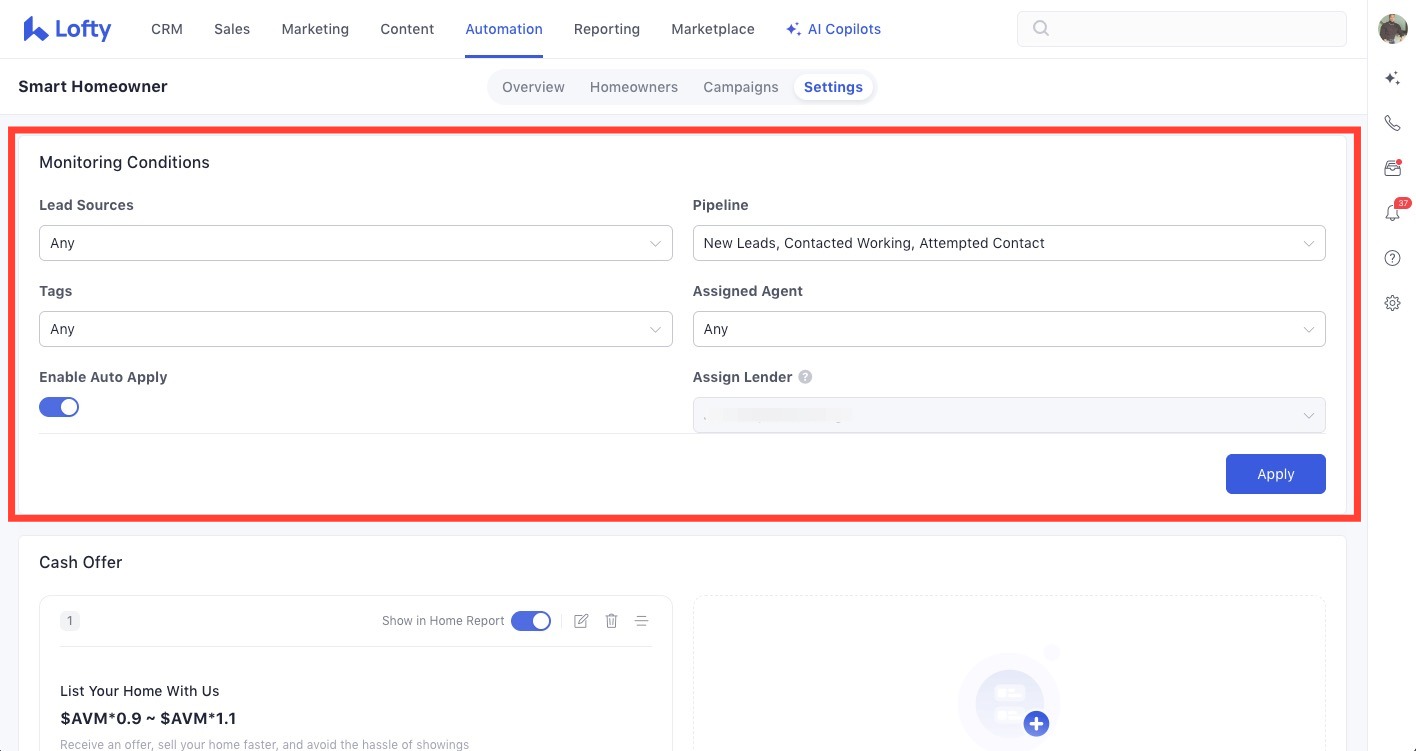Edit the first cash offer card
1416x751 pixels.
(x=581, y=621)
